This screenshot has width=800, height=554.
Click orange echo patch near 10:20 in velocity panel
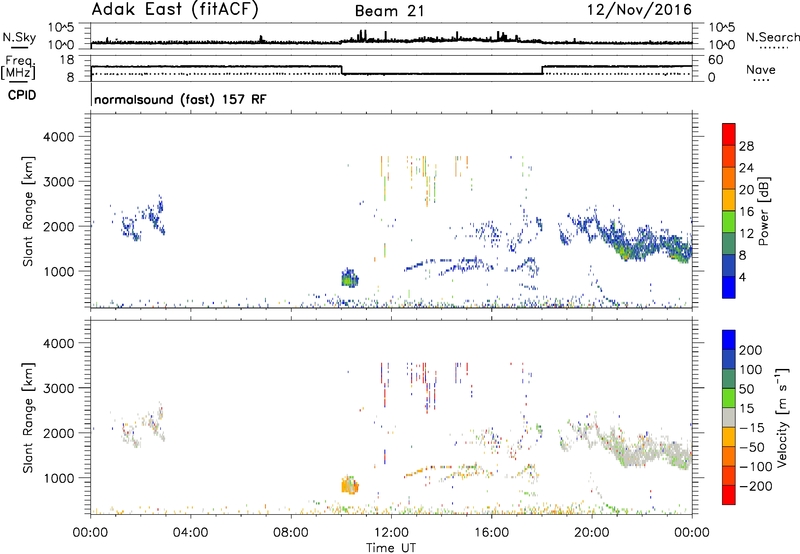(349, 485)
